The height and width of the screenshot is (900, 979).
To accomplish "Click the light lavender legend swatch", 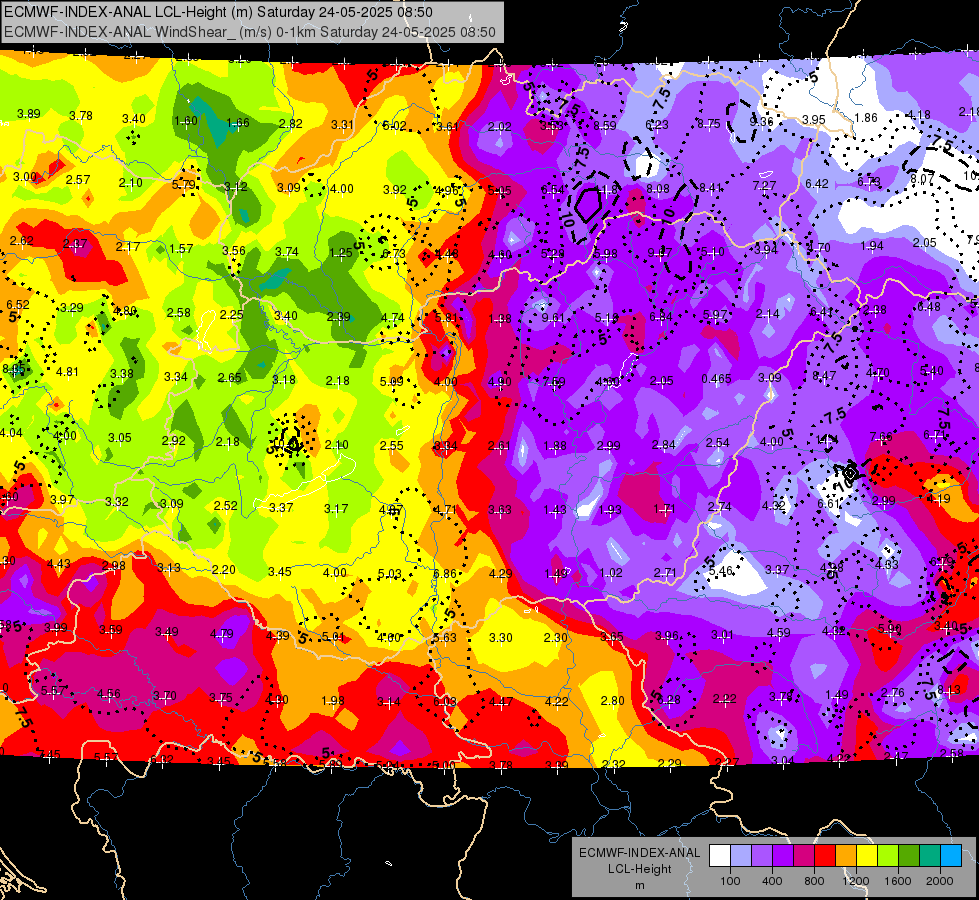I will pyautogui.click(x=741, y=856).
